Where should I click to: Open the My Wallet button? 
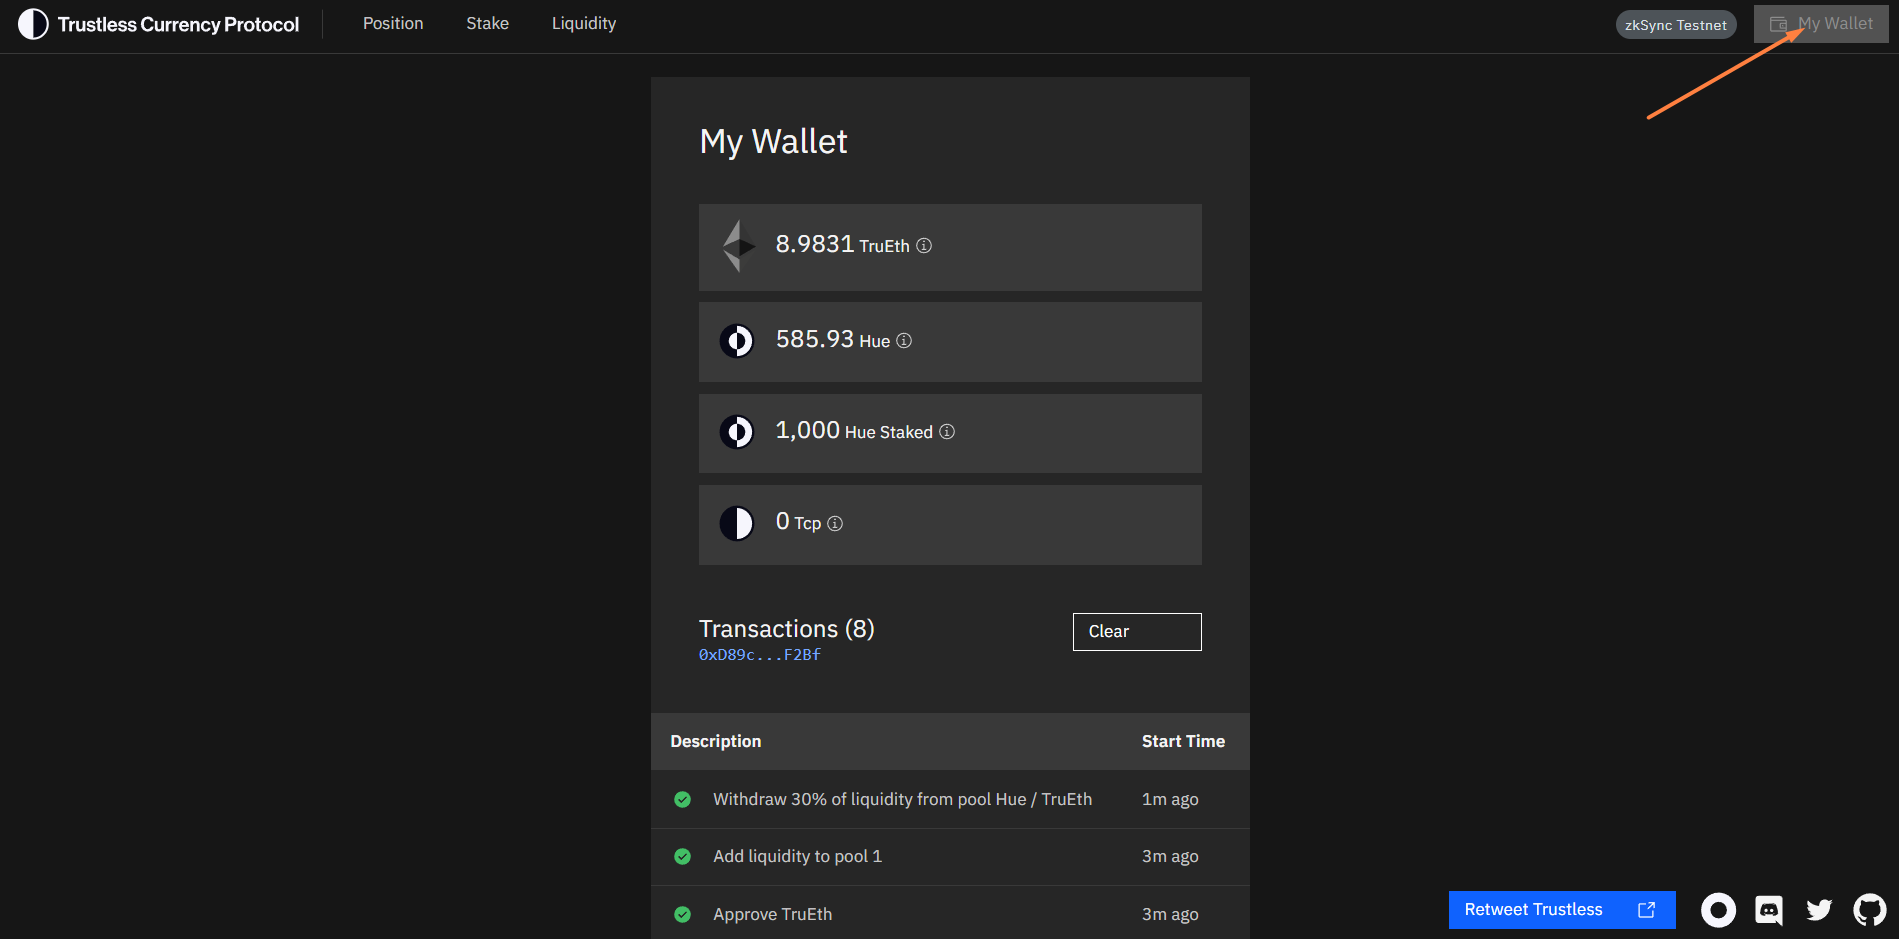[x=1821, y=24]
